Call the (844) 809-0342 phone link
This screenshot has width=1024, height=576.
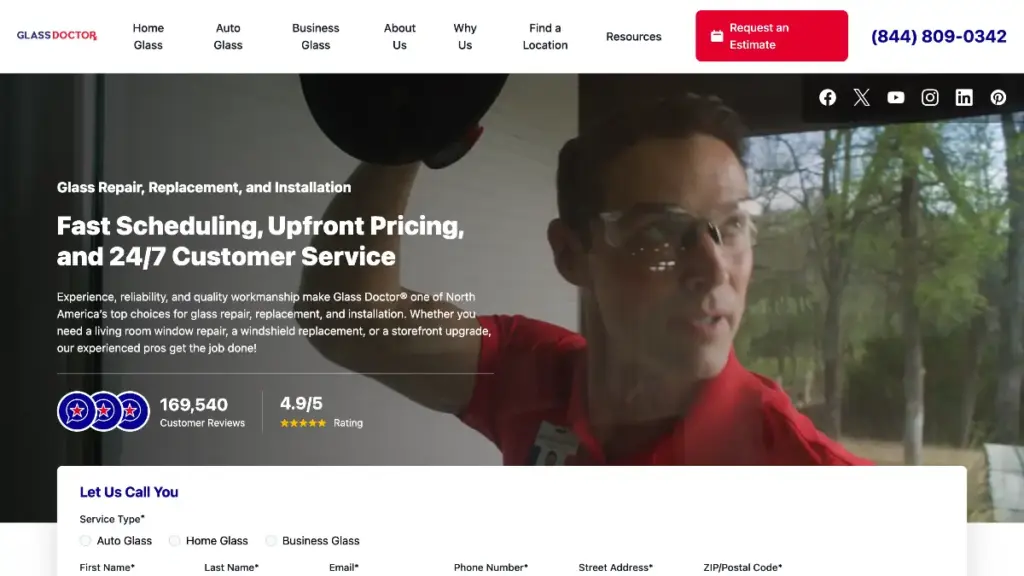click(938, 37)
